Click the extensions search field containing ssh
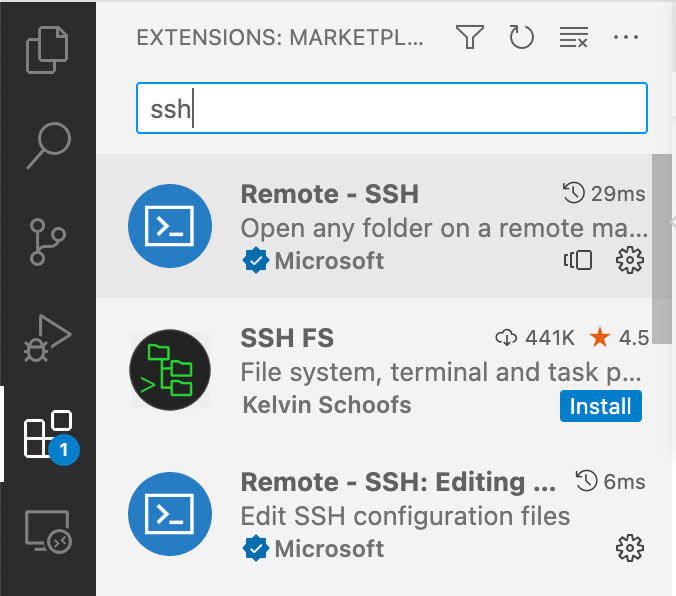The height and width of the screenshot is (596, 676). pyautogui.click(x=391, y=108)
